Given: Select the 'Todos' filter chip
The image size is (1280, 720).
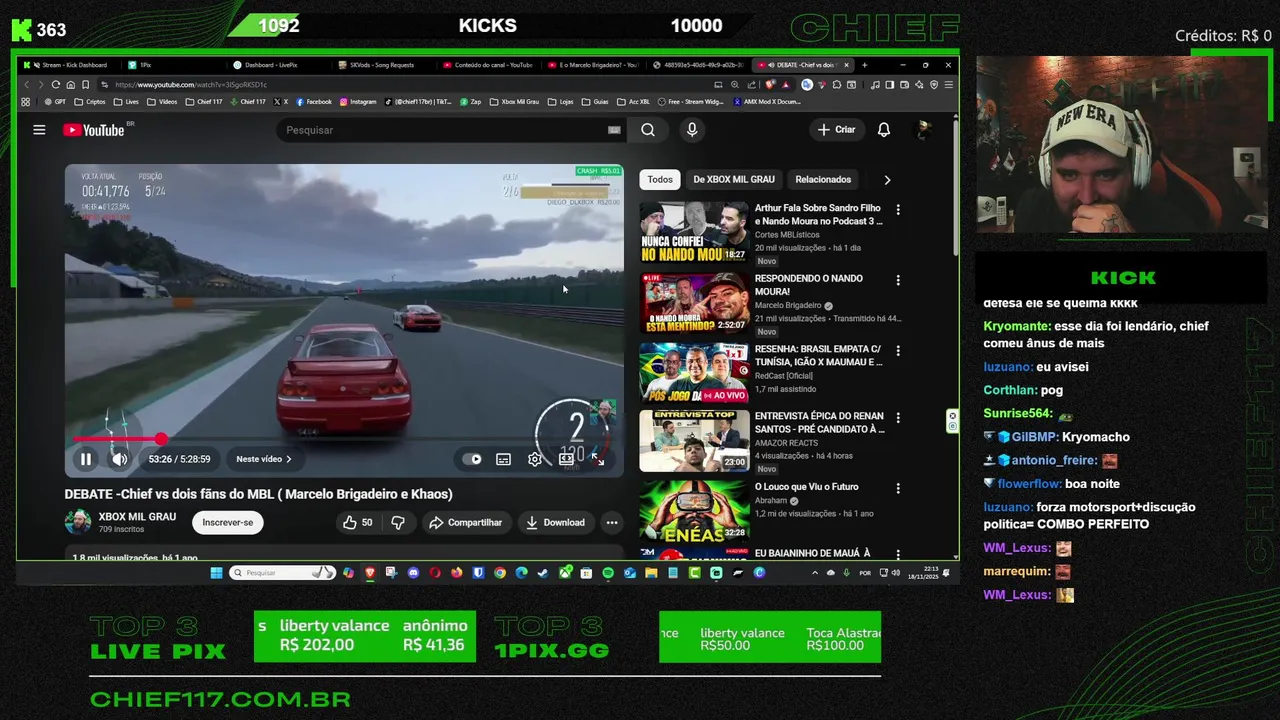Looking at the screenshot, I should tap(660, 180).
